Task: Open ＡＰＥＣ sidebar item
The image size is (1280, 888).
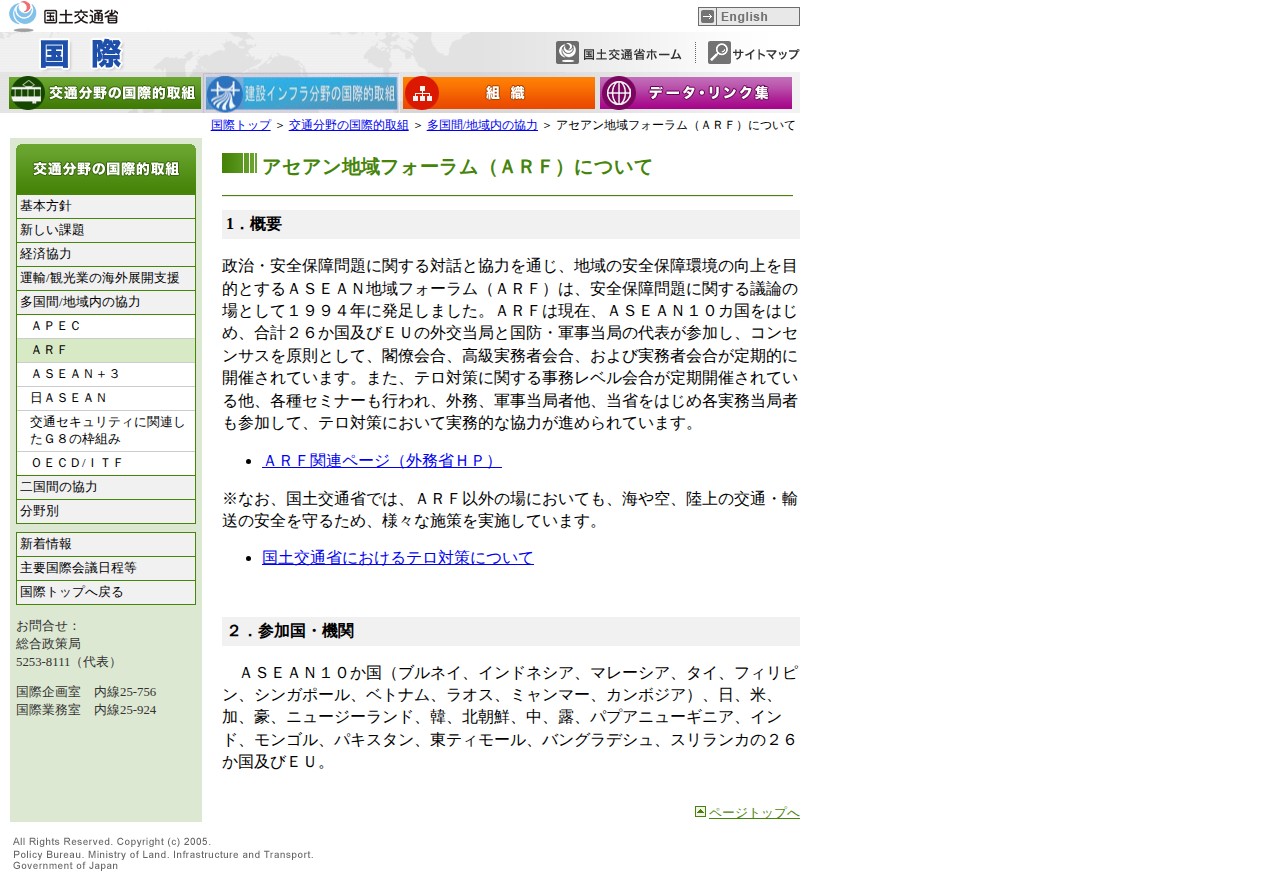Action: [106, 326]
